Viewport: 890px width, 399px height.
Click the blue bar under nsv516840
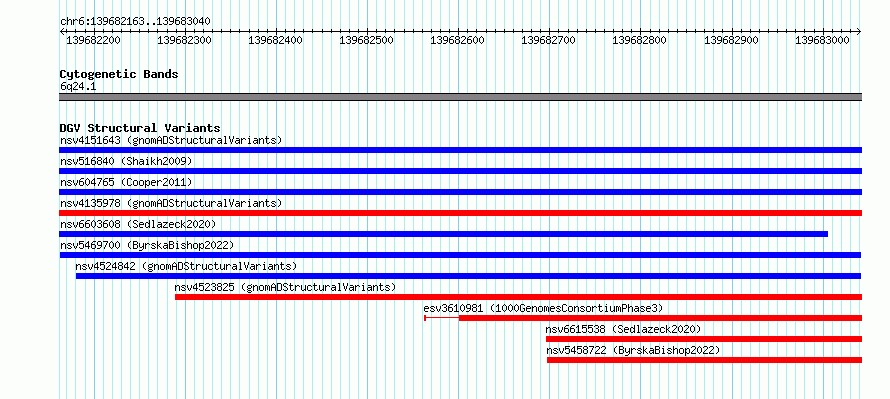tap(460, 171)
